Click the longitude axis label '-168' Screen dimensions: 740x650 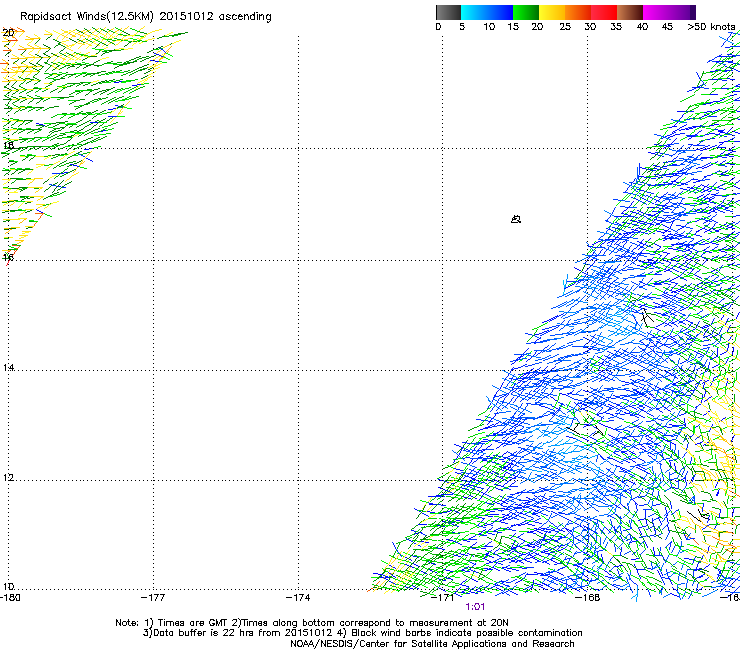[588, 598]
